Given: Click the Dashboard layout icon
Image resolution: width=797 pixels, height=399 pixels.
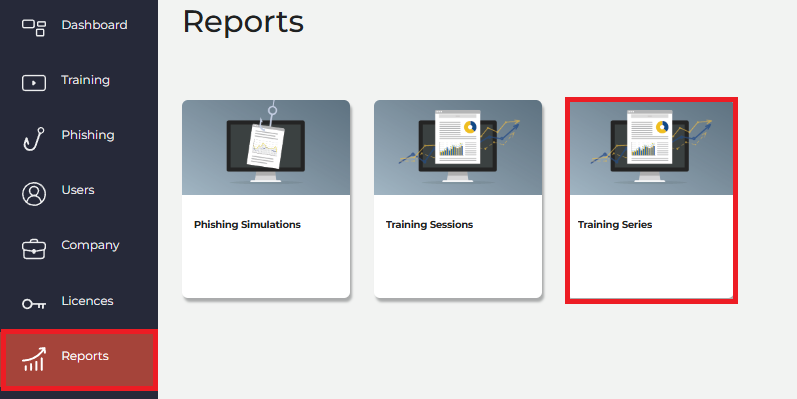Looking at the screenshot, I should [x=34, y=27].
